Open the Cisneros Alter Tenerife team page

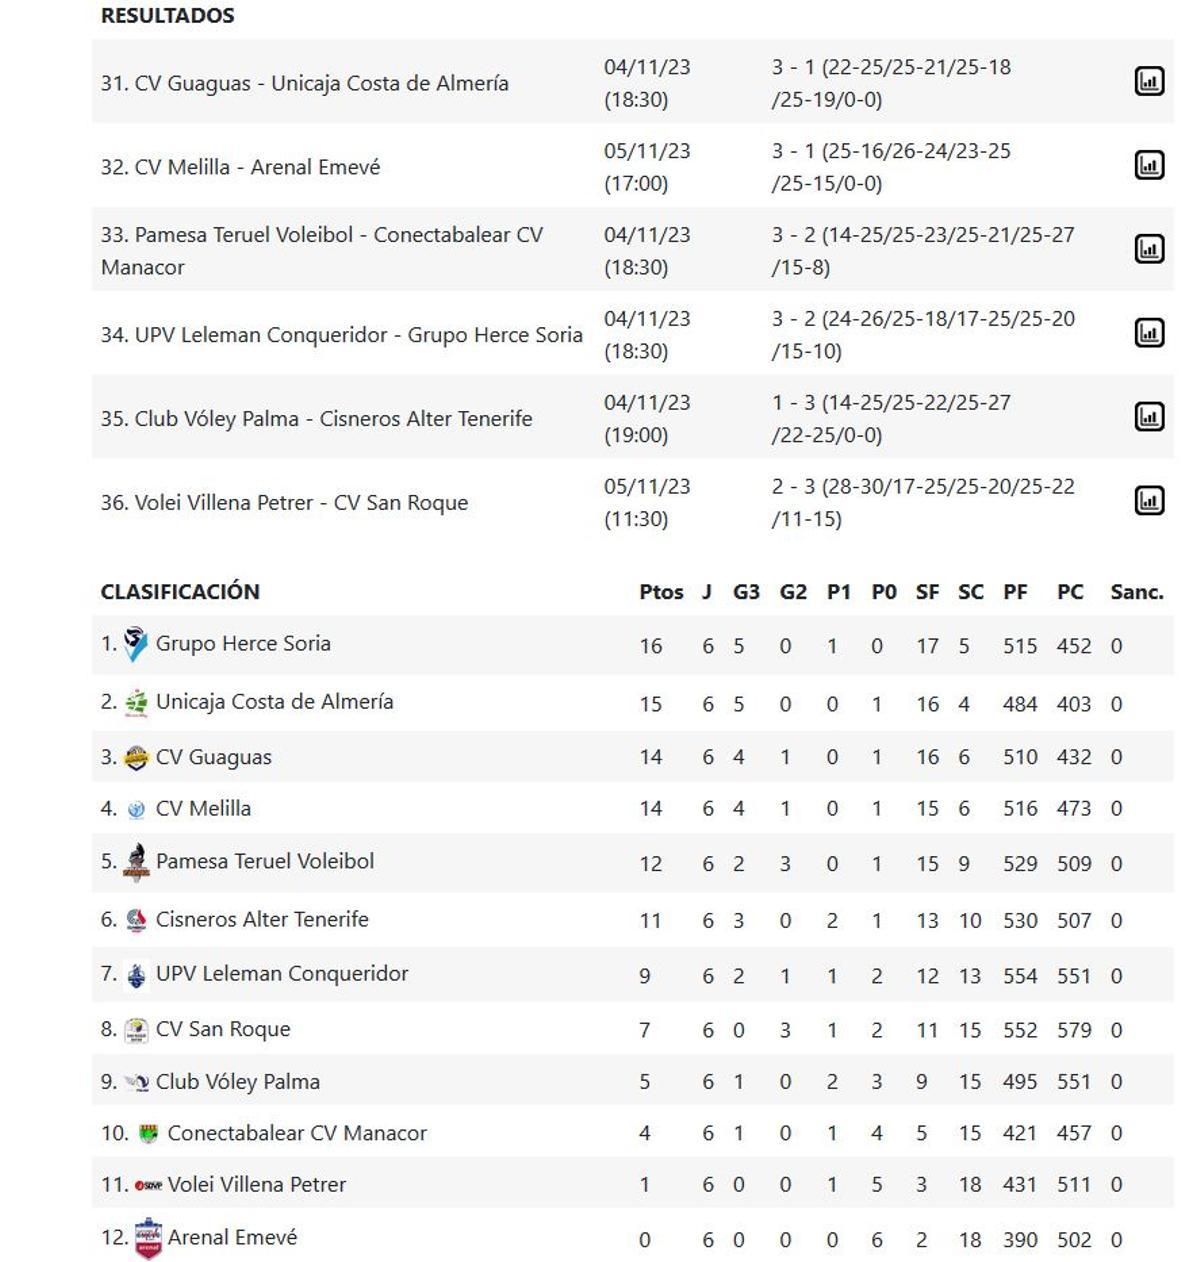(x=262, y=919)
